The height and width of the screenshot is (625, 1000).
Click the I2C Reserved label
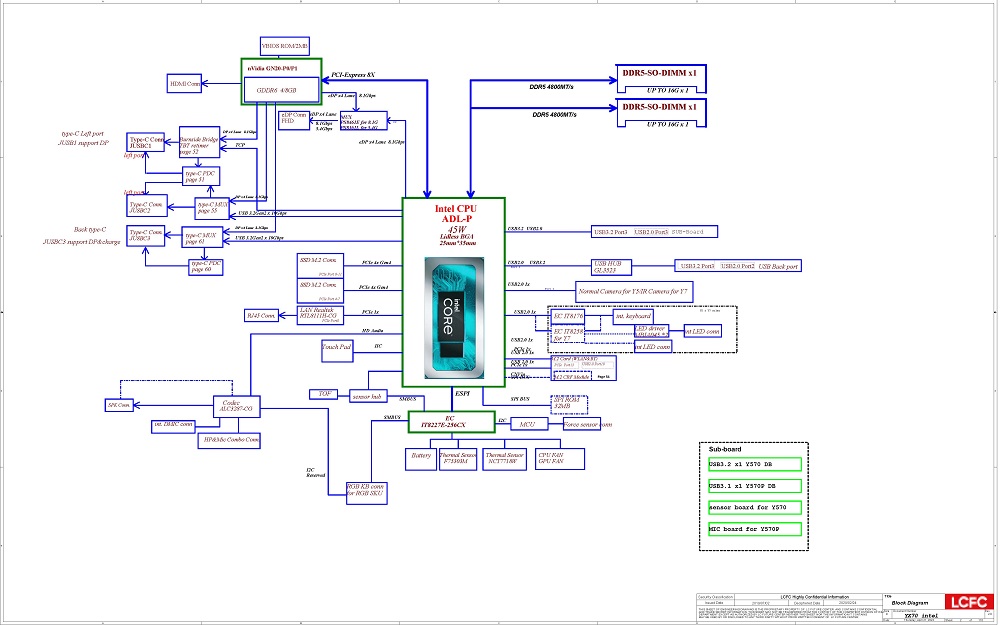pos(316,473)
